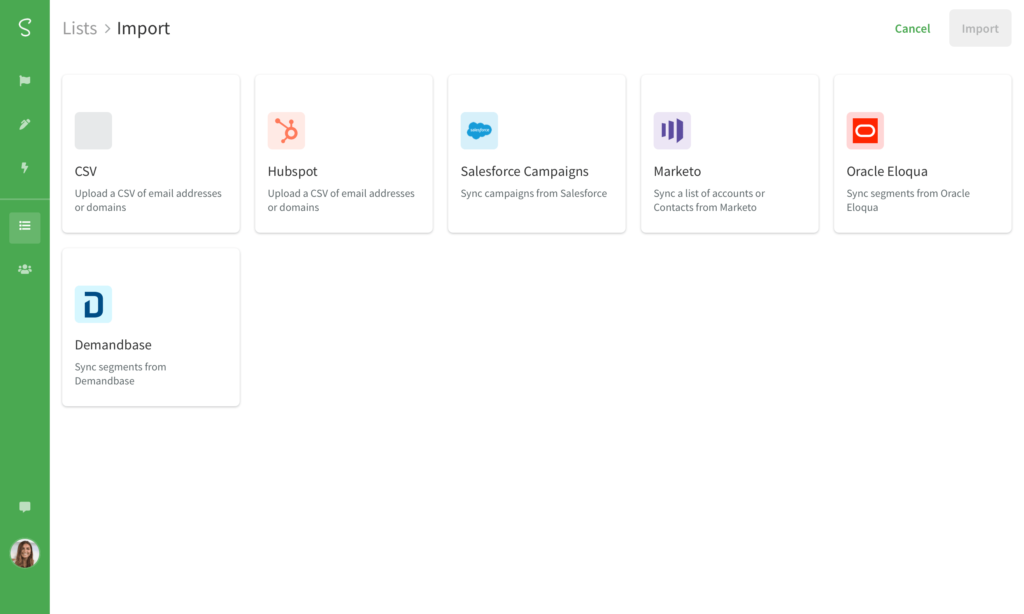1024x614 pixels.
Task: Select the Demandbase card title
Action: tap(113, 345)
